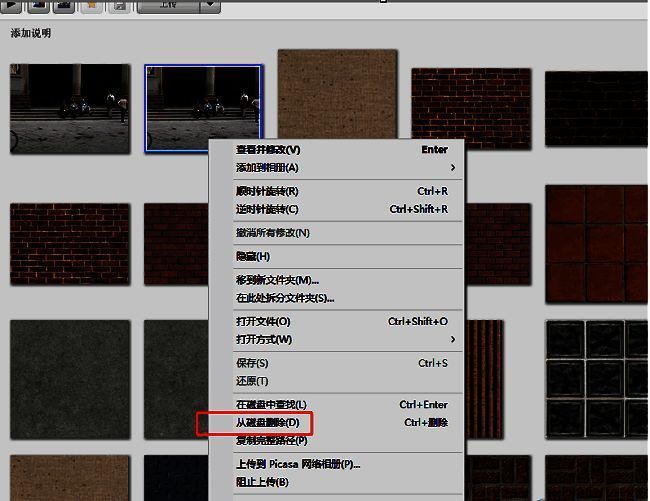Click the movie clapper icon in the toolbar
The height and width of the screenshot is (501, 650).
tap(64, 5)
